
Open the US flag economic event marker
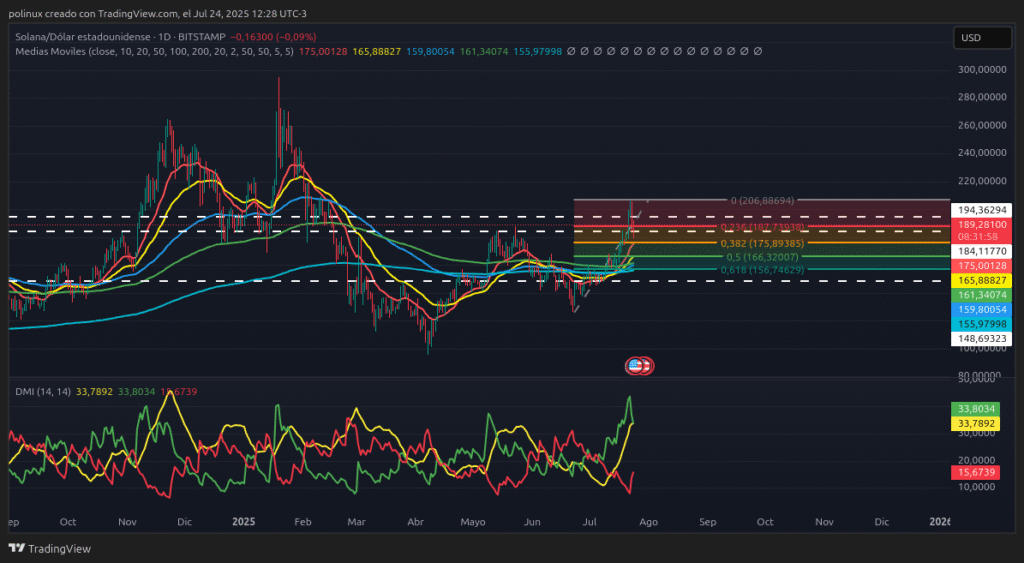click(638, 365)
